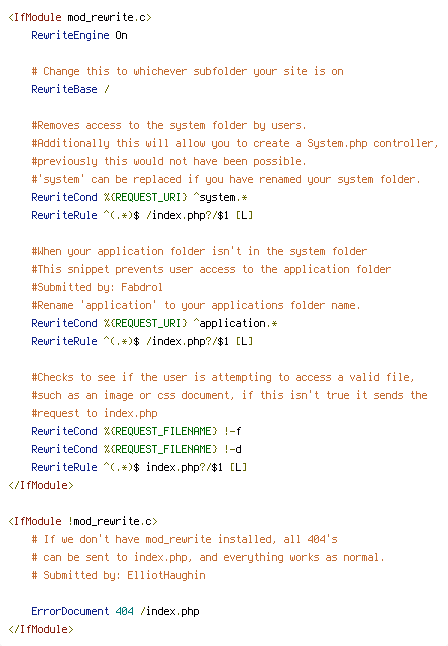Click the 'Checks to see if the user' comment

point(223,377)
